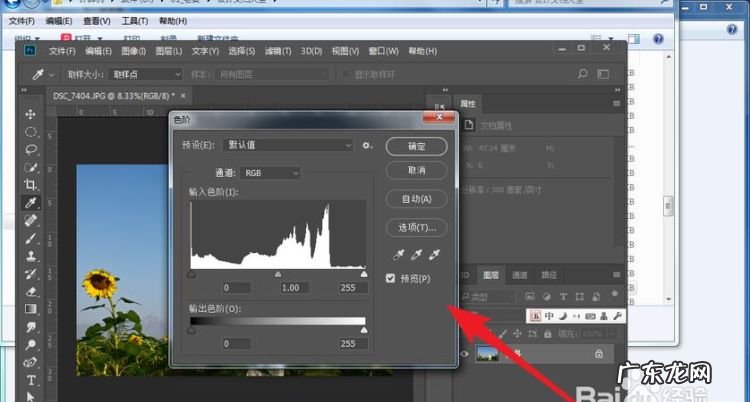This screenshot has height=402, width=750.
Task: Open the preset options gear menu
Action: coord(367,146)
